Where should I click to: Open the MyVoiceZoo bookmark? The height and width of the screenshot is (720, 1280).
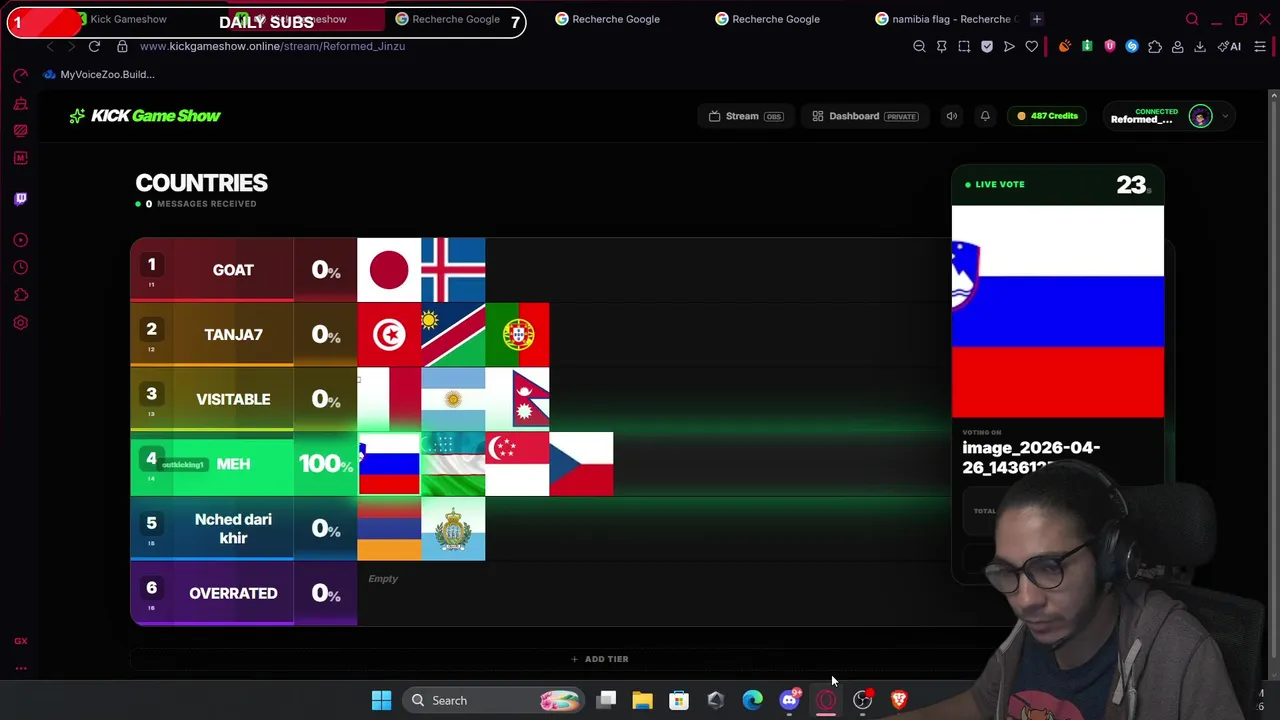tap(99, 74)
